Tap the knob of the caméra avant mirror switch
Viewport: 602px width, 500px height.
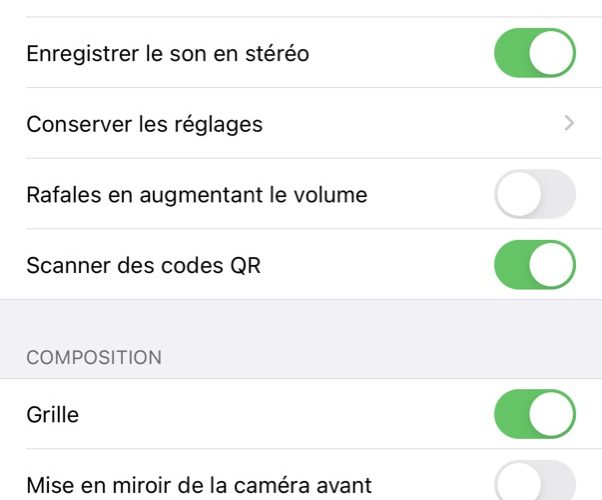click(x=518, y=483)
